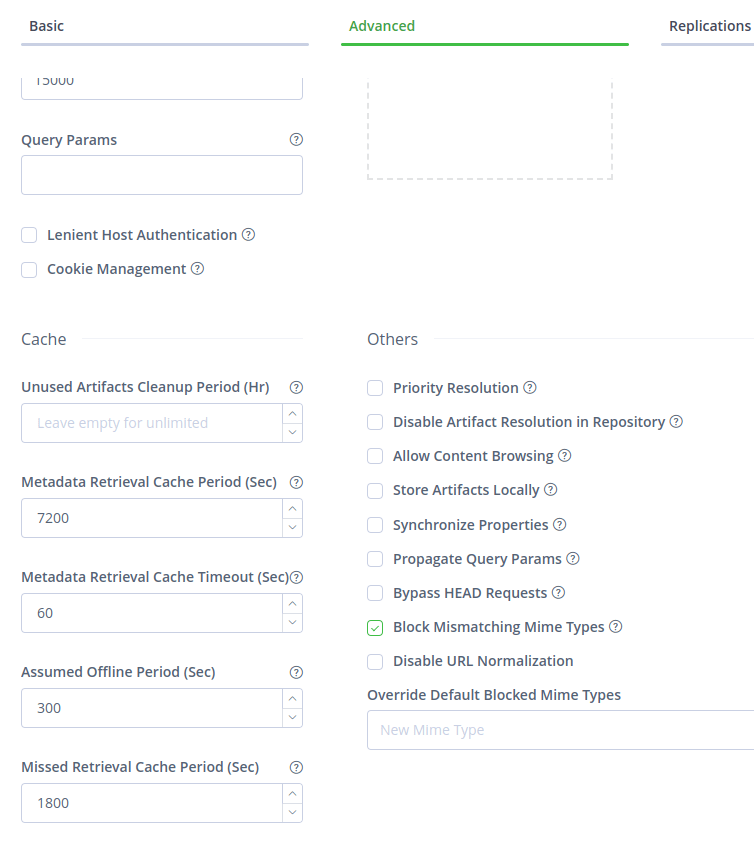Open Propagate Query Params help tooltip
754x842 pixels.
tap(571, 558)
